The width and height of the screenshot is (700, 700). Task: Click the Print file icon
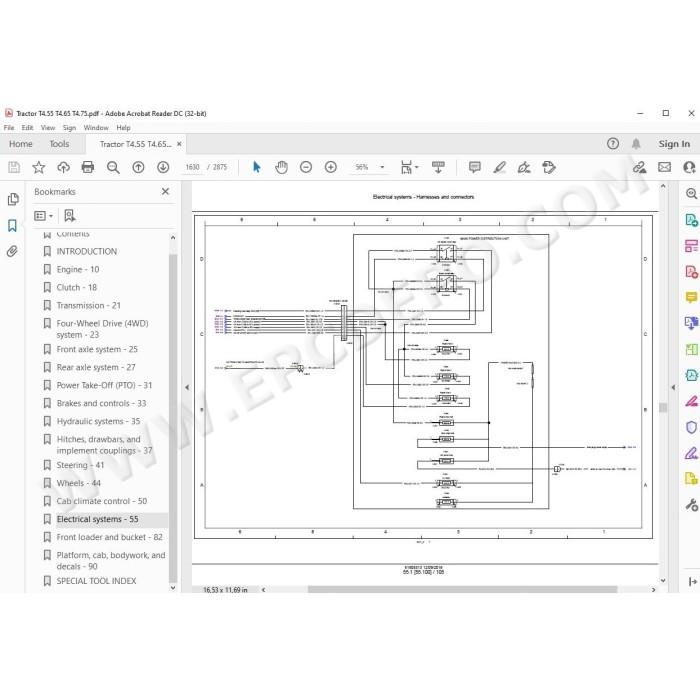click(x=88, y=167)
